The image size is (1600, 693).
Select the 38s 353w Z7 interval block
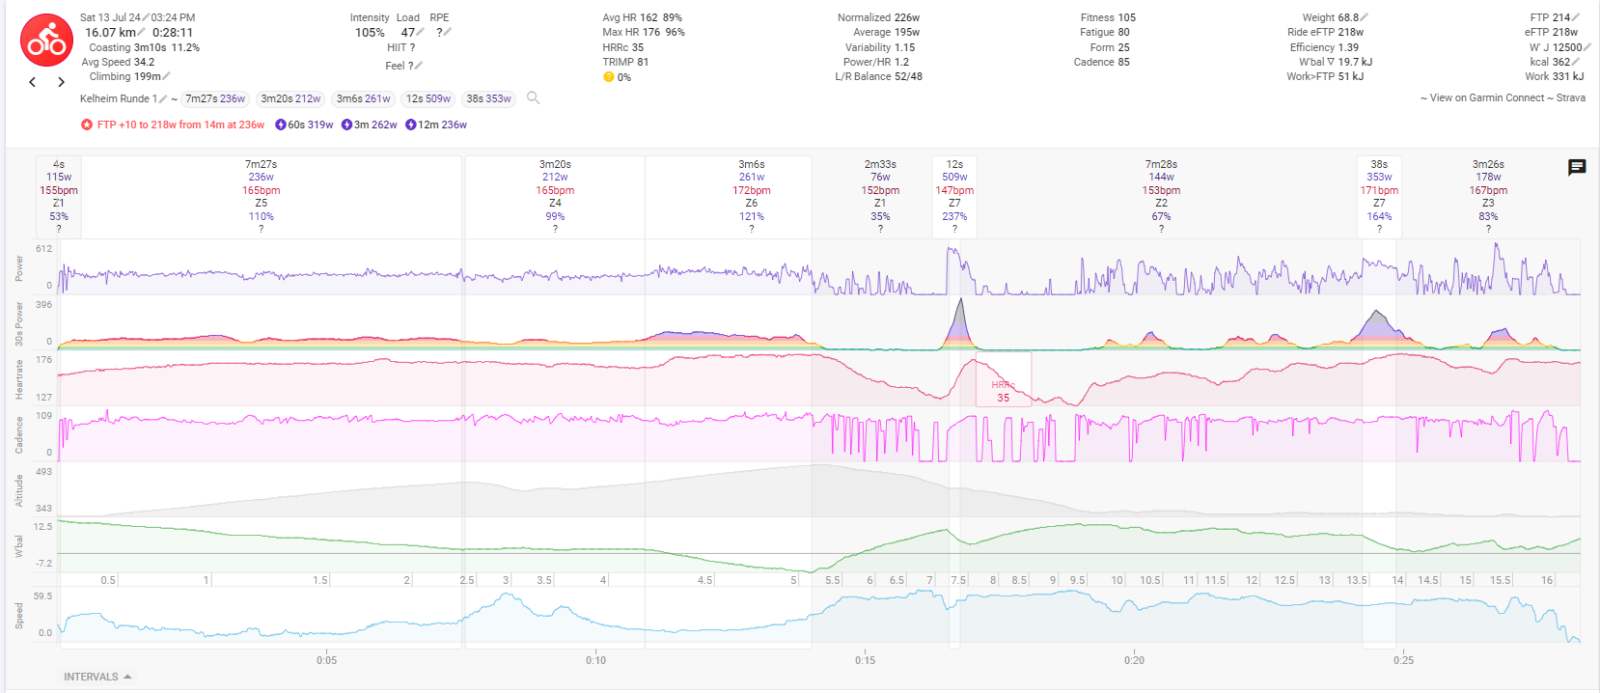pyautogui.click(x=1379, y=196)
